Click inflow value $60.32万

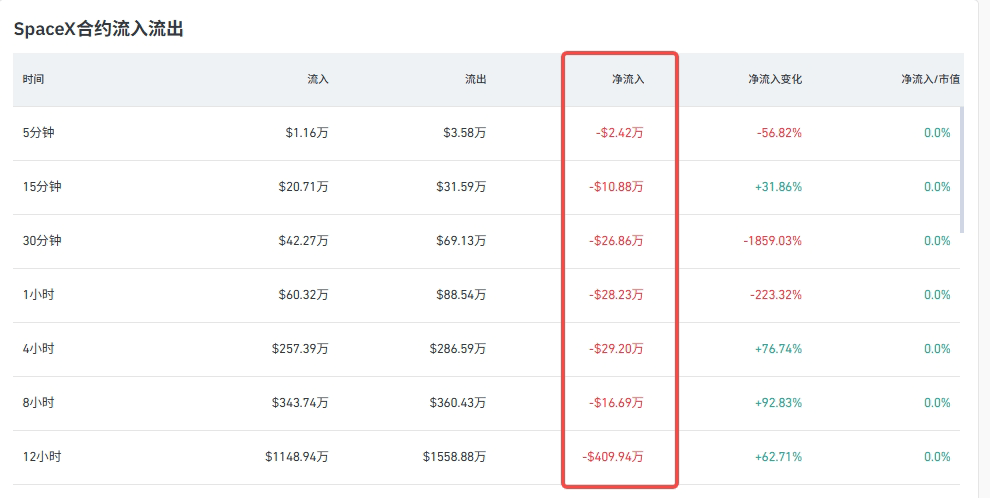tap(303, 295)
